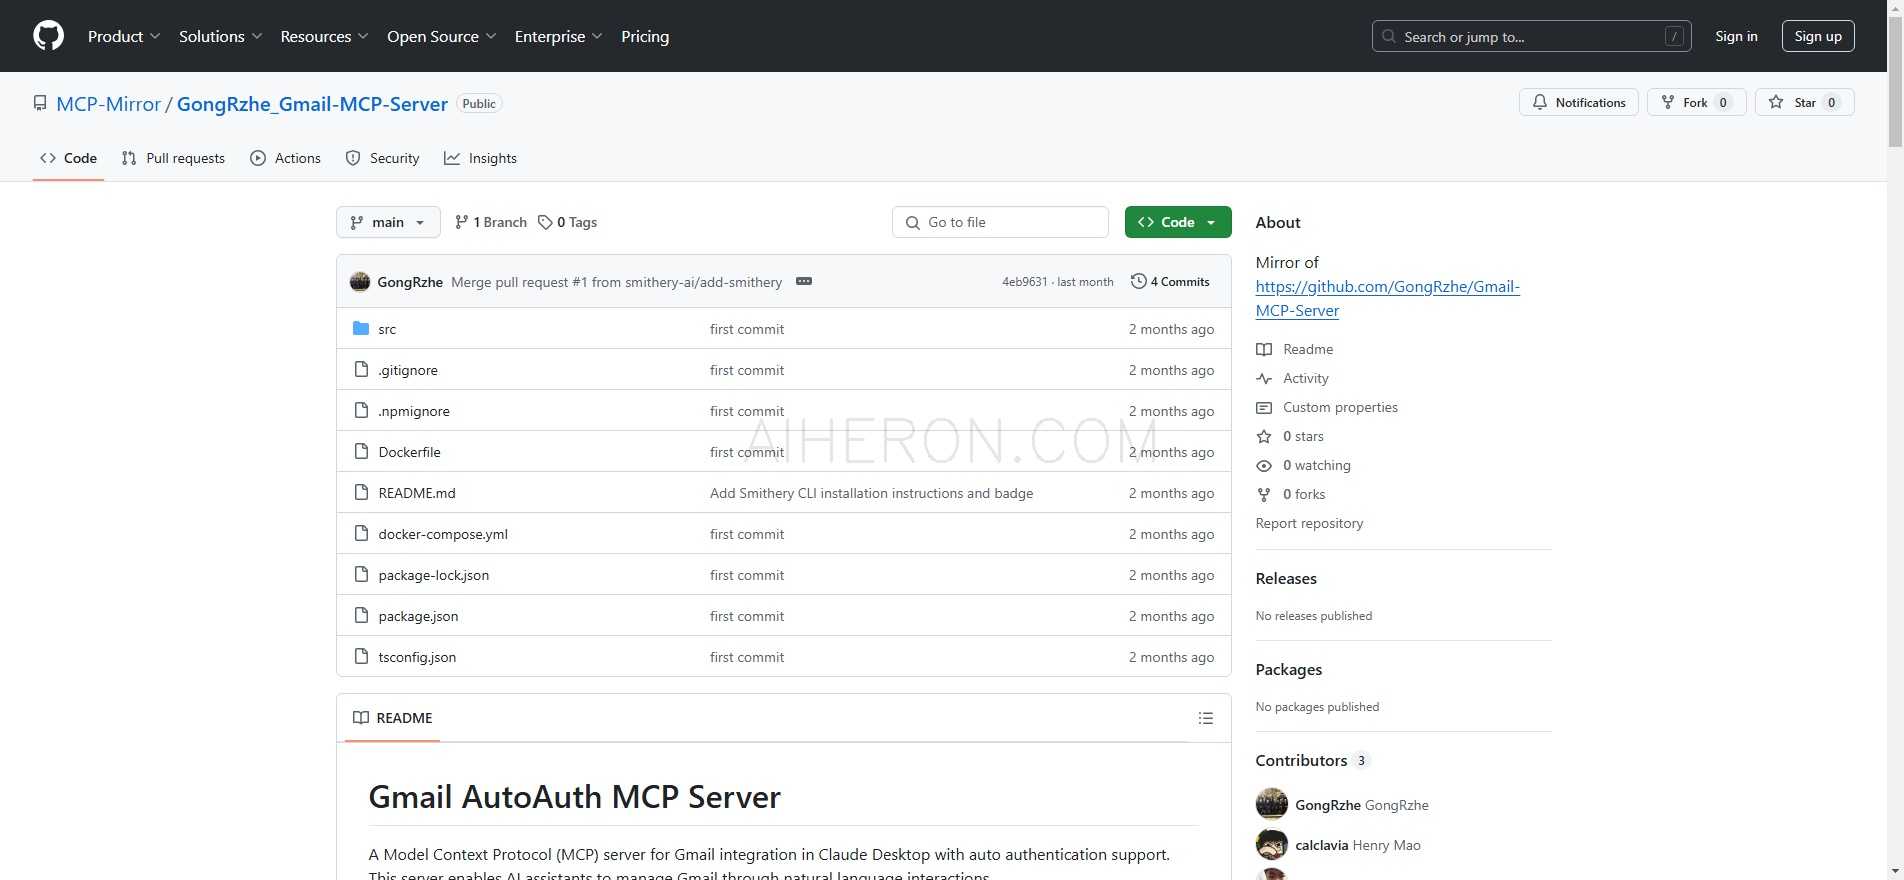The image size is (1904, 880).
Task: Click the repository icon before MCP-Mirror
Action: [x=40, y=104]
